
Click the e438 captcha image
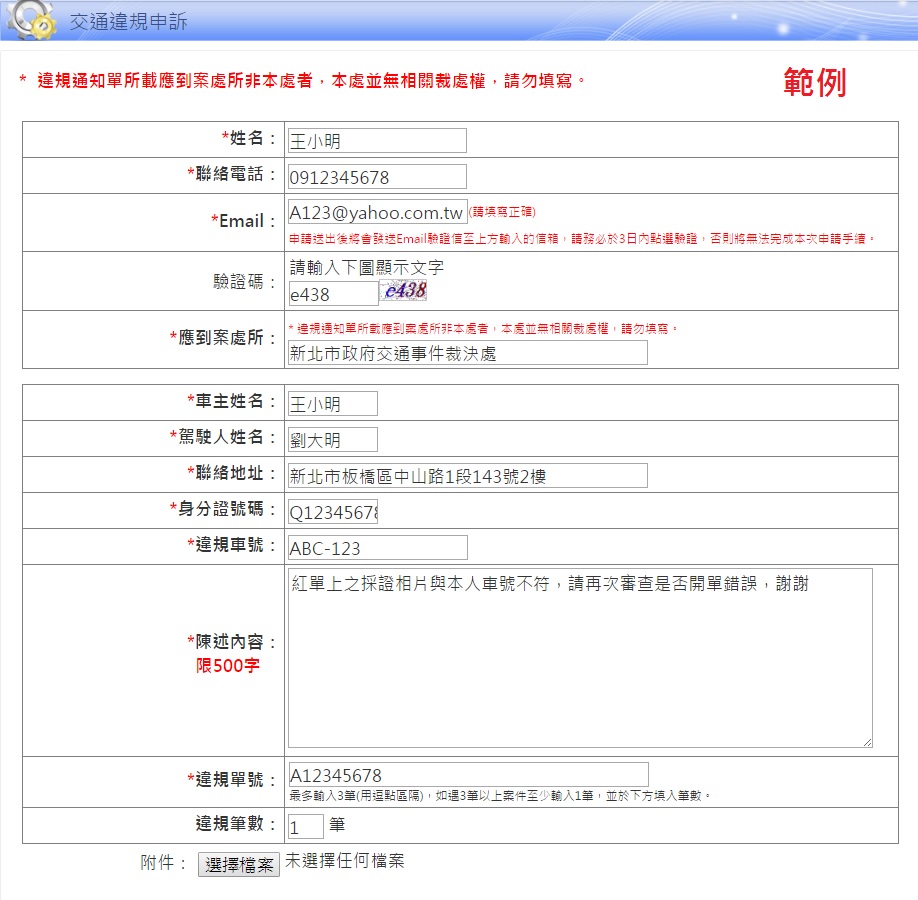[x=405, y=290]
